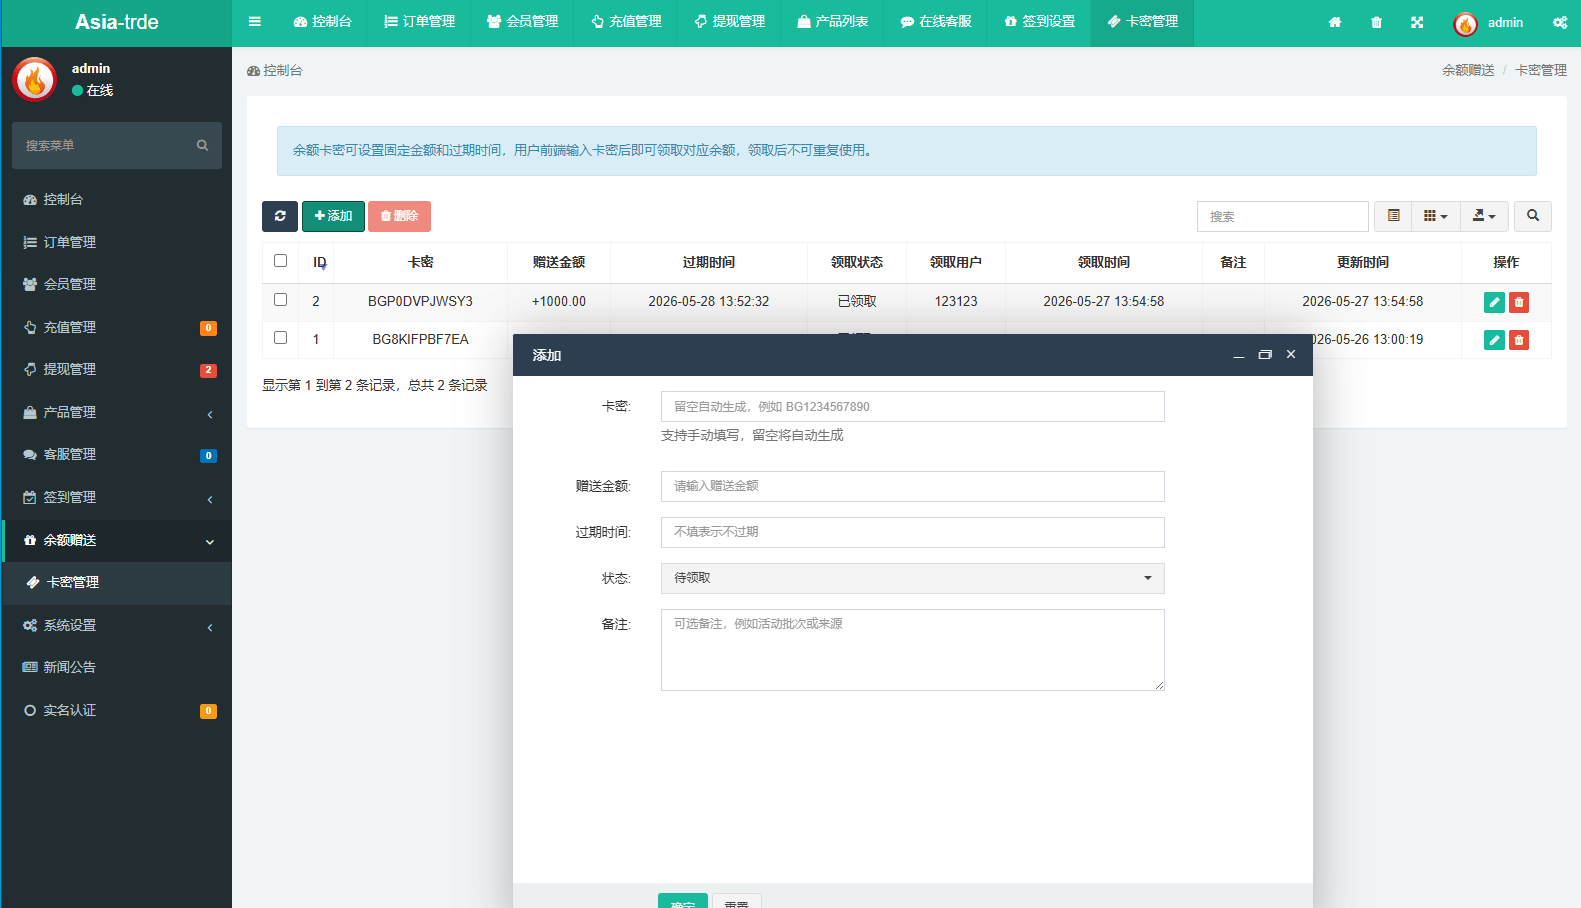1581x908 pixels.
Task: Go to 客服管理 in sidebar
Action: [x=116, y=454]
